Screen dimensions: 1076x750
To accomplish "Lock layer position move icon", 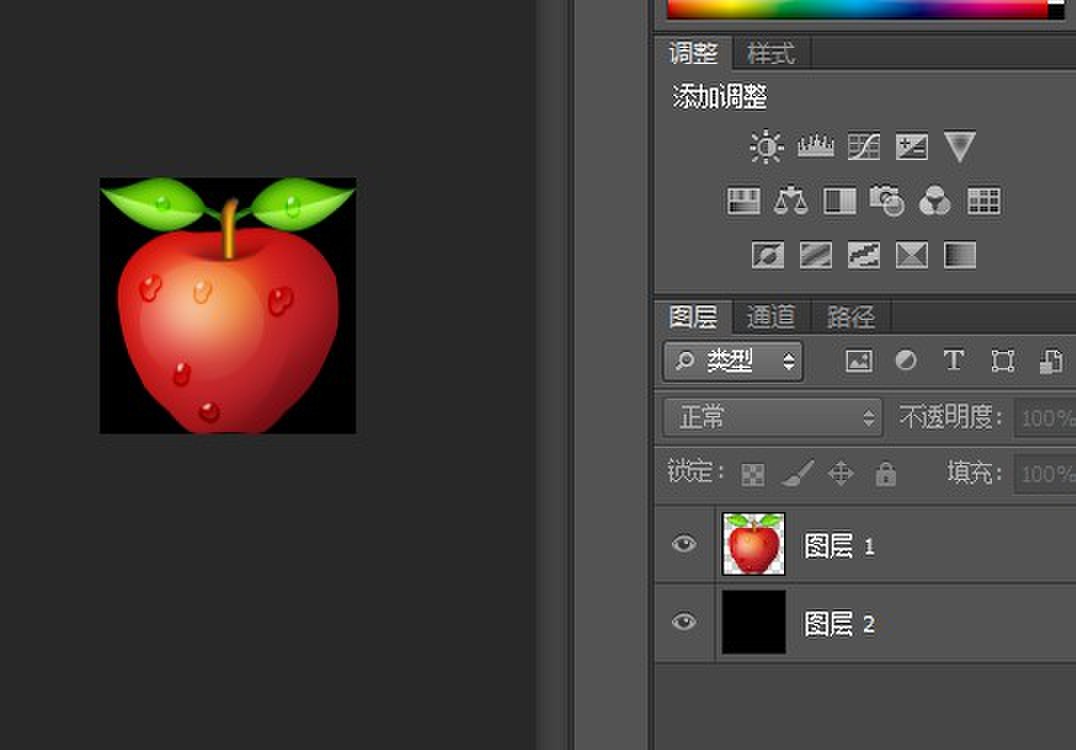I will (841, 473).
